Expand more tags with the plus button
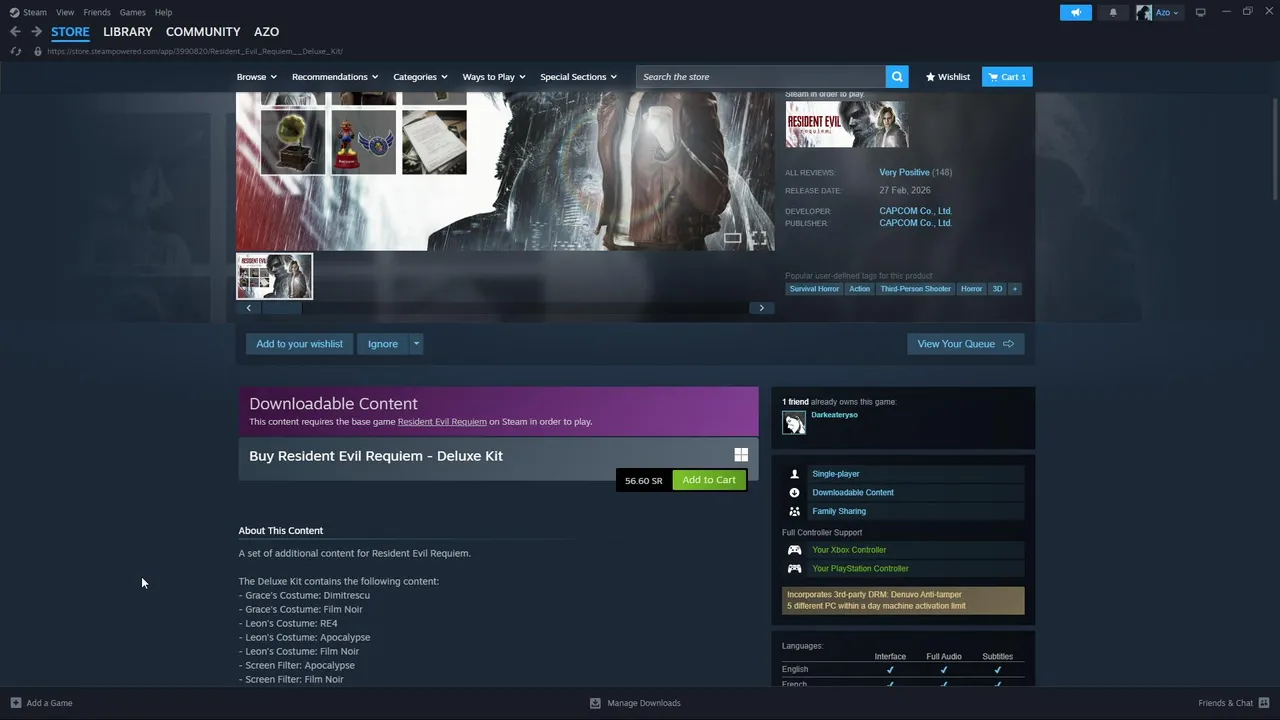 click(1015, 289)
